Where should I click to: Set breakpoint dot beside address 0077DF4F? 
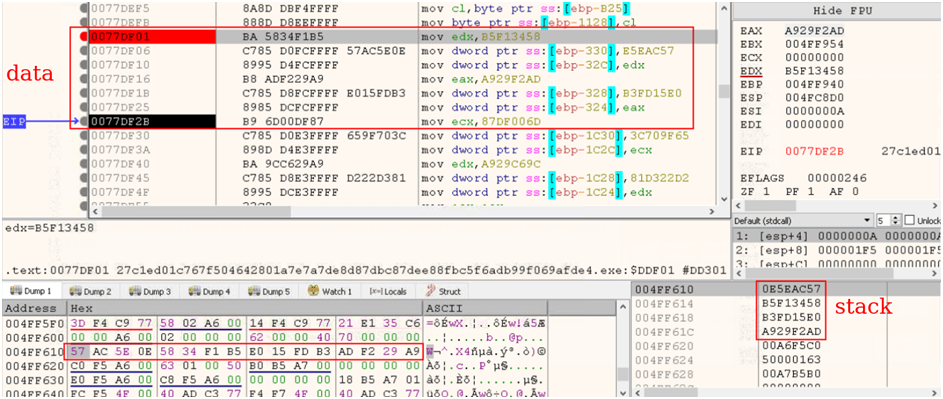pos(84,192)
